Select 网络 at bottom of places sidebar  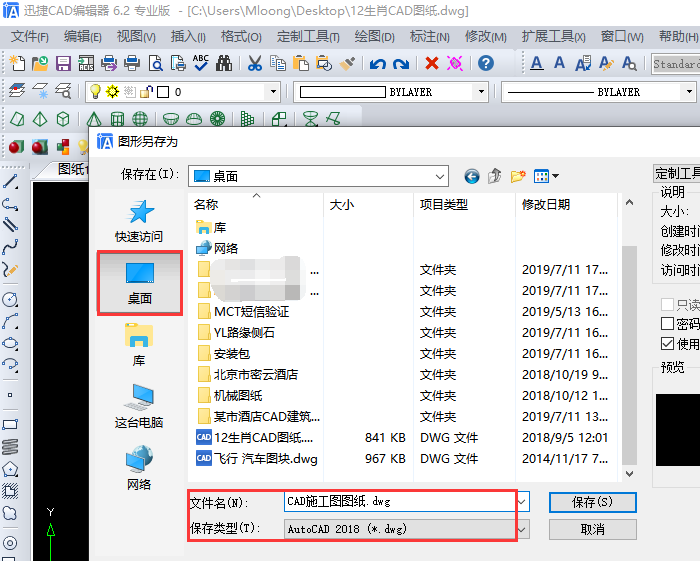[x=139, y=468]
